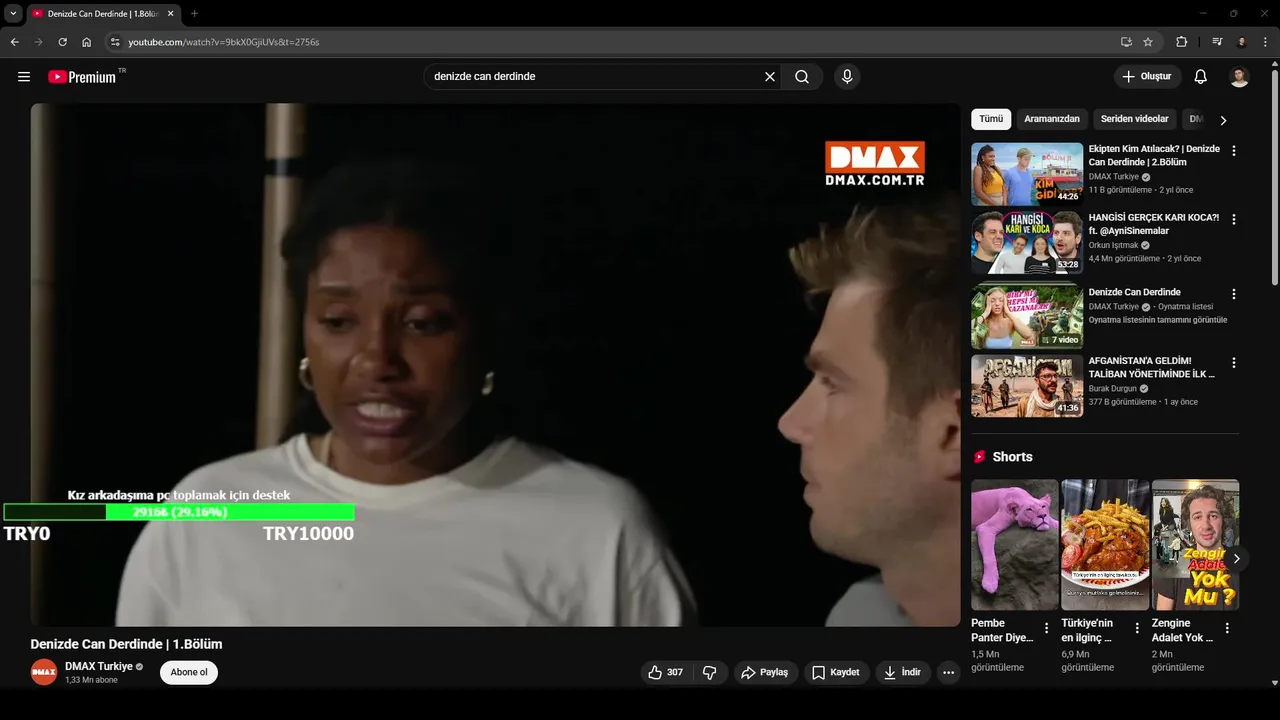Open AFGANİSTAN'A GELDİM video thumbnail
This screenshot has width=1280, height=720.
click(1027, 386)
